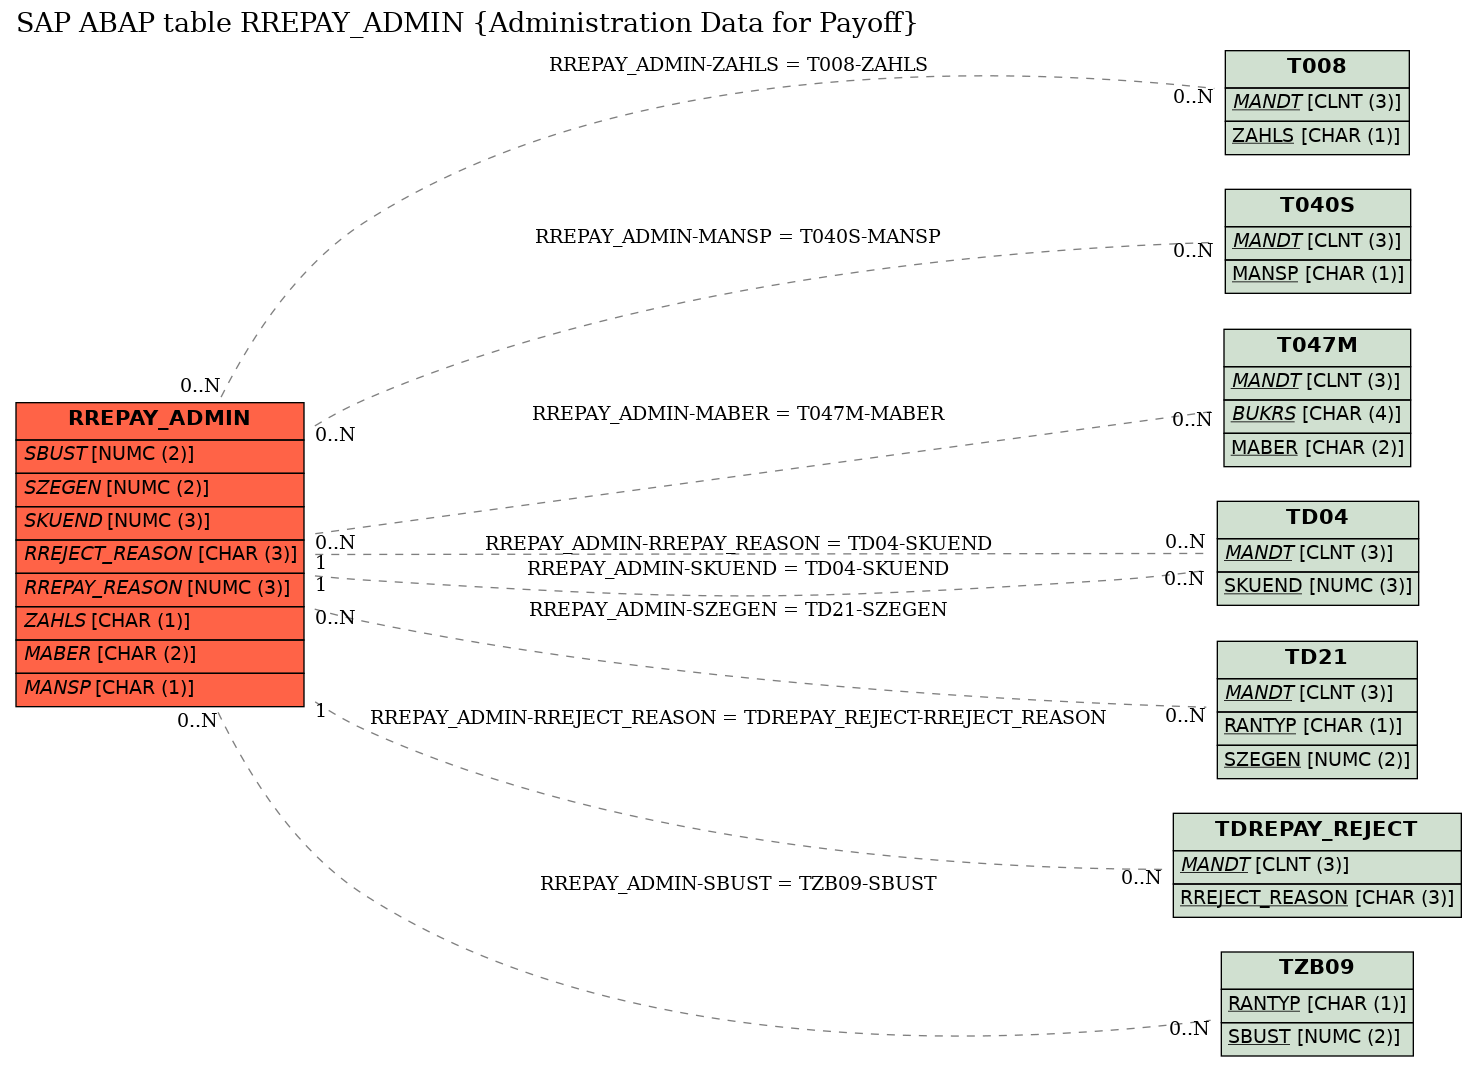Screen dimensions: 1477x1067
Task: Select the SKUEND [NUMC (3)] field in RREPAY_ADMIN
Action: pos(160,522)
